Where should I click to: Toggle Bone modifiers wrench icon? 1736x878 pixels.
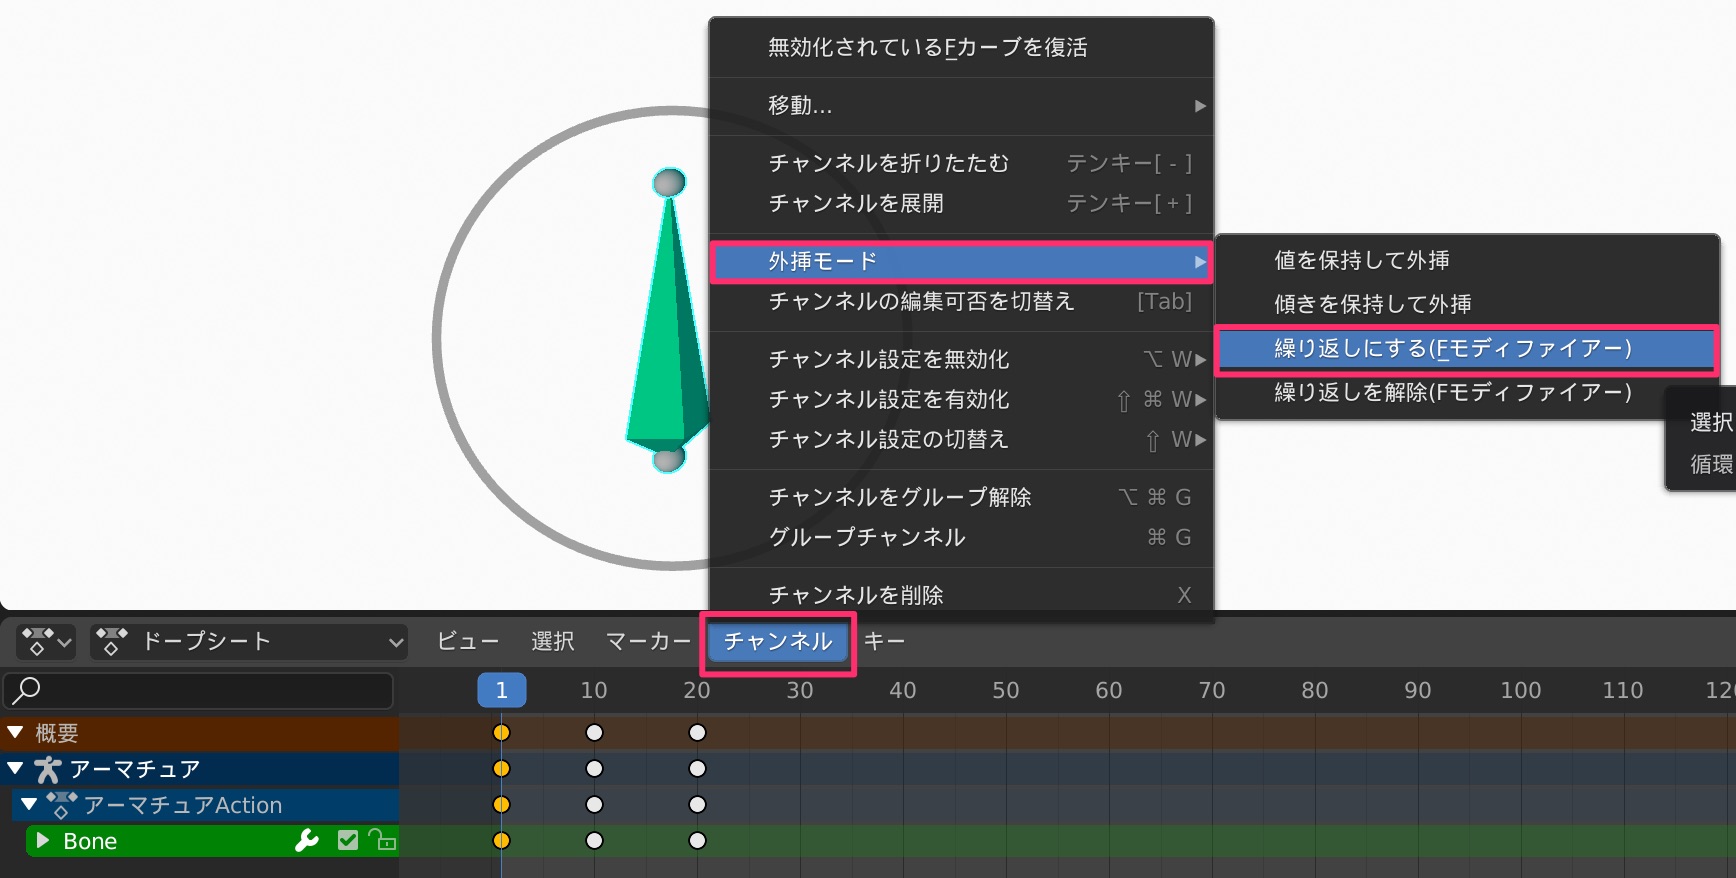(x=307, y=841)
